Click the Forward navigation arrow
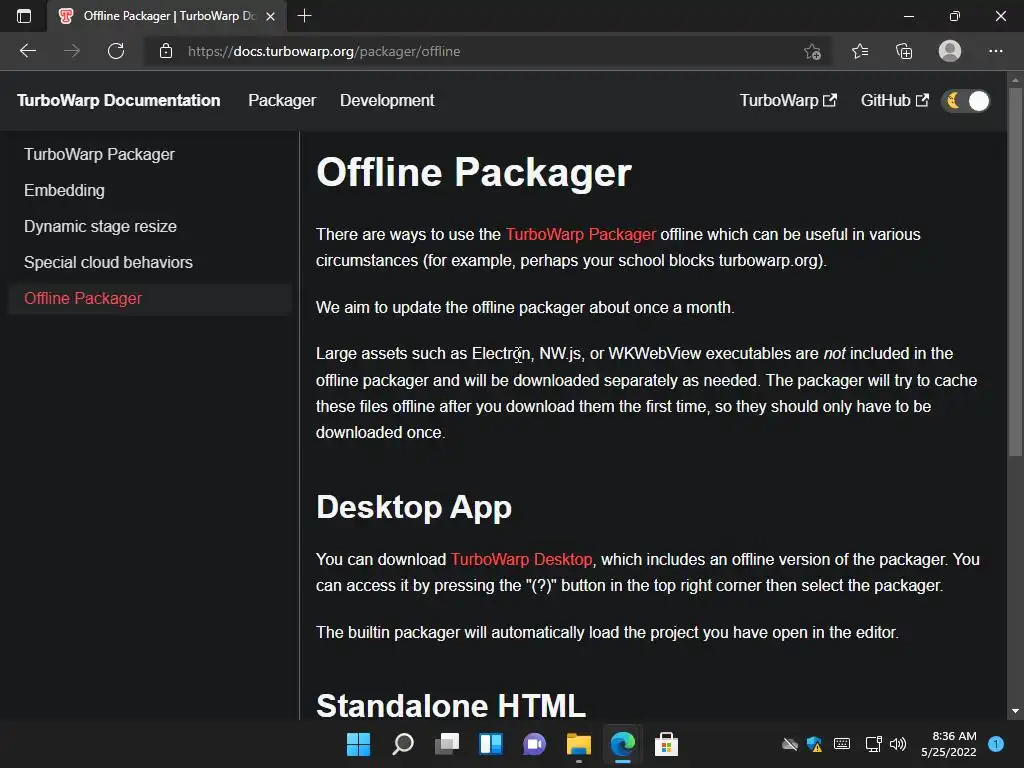This screenshot has width=1024, height=768. [72, 51]
